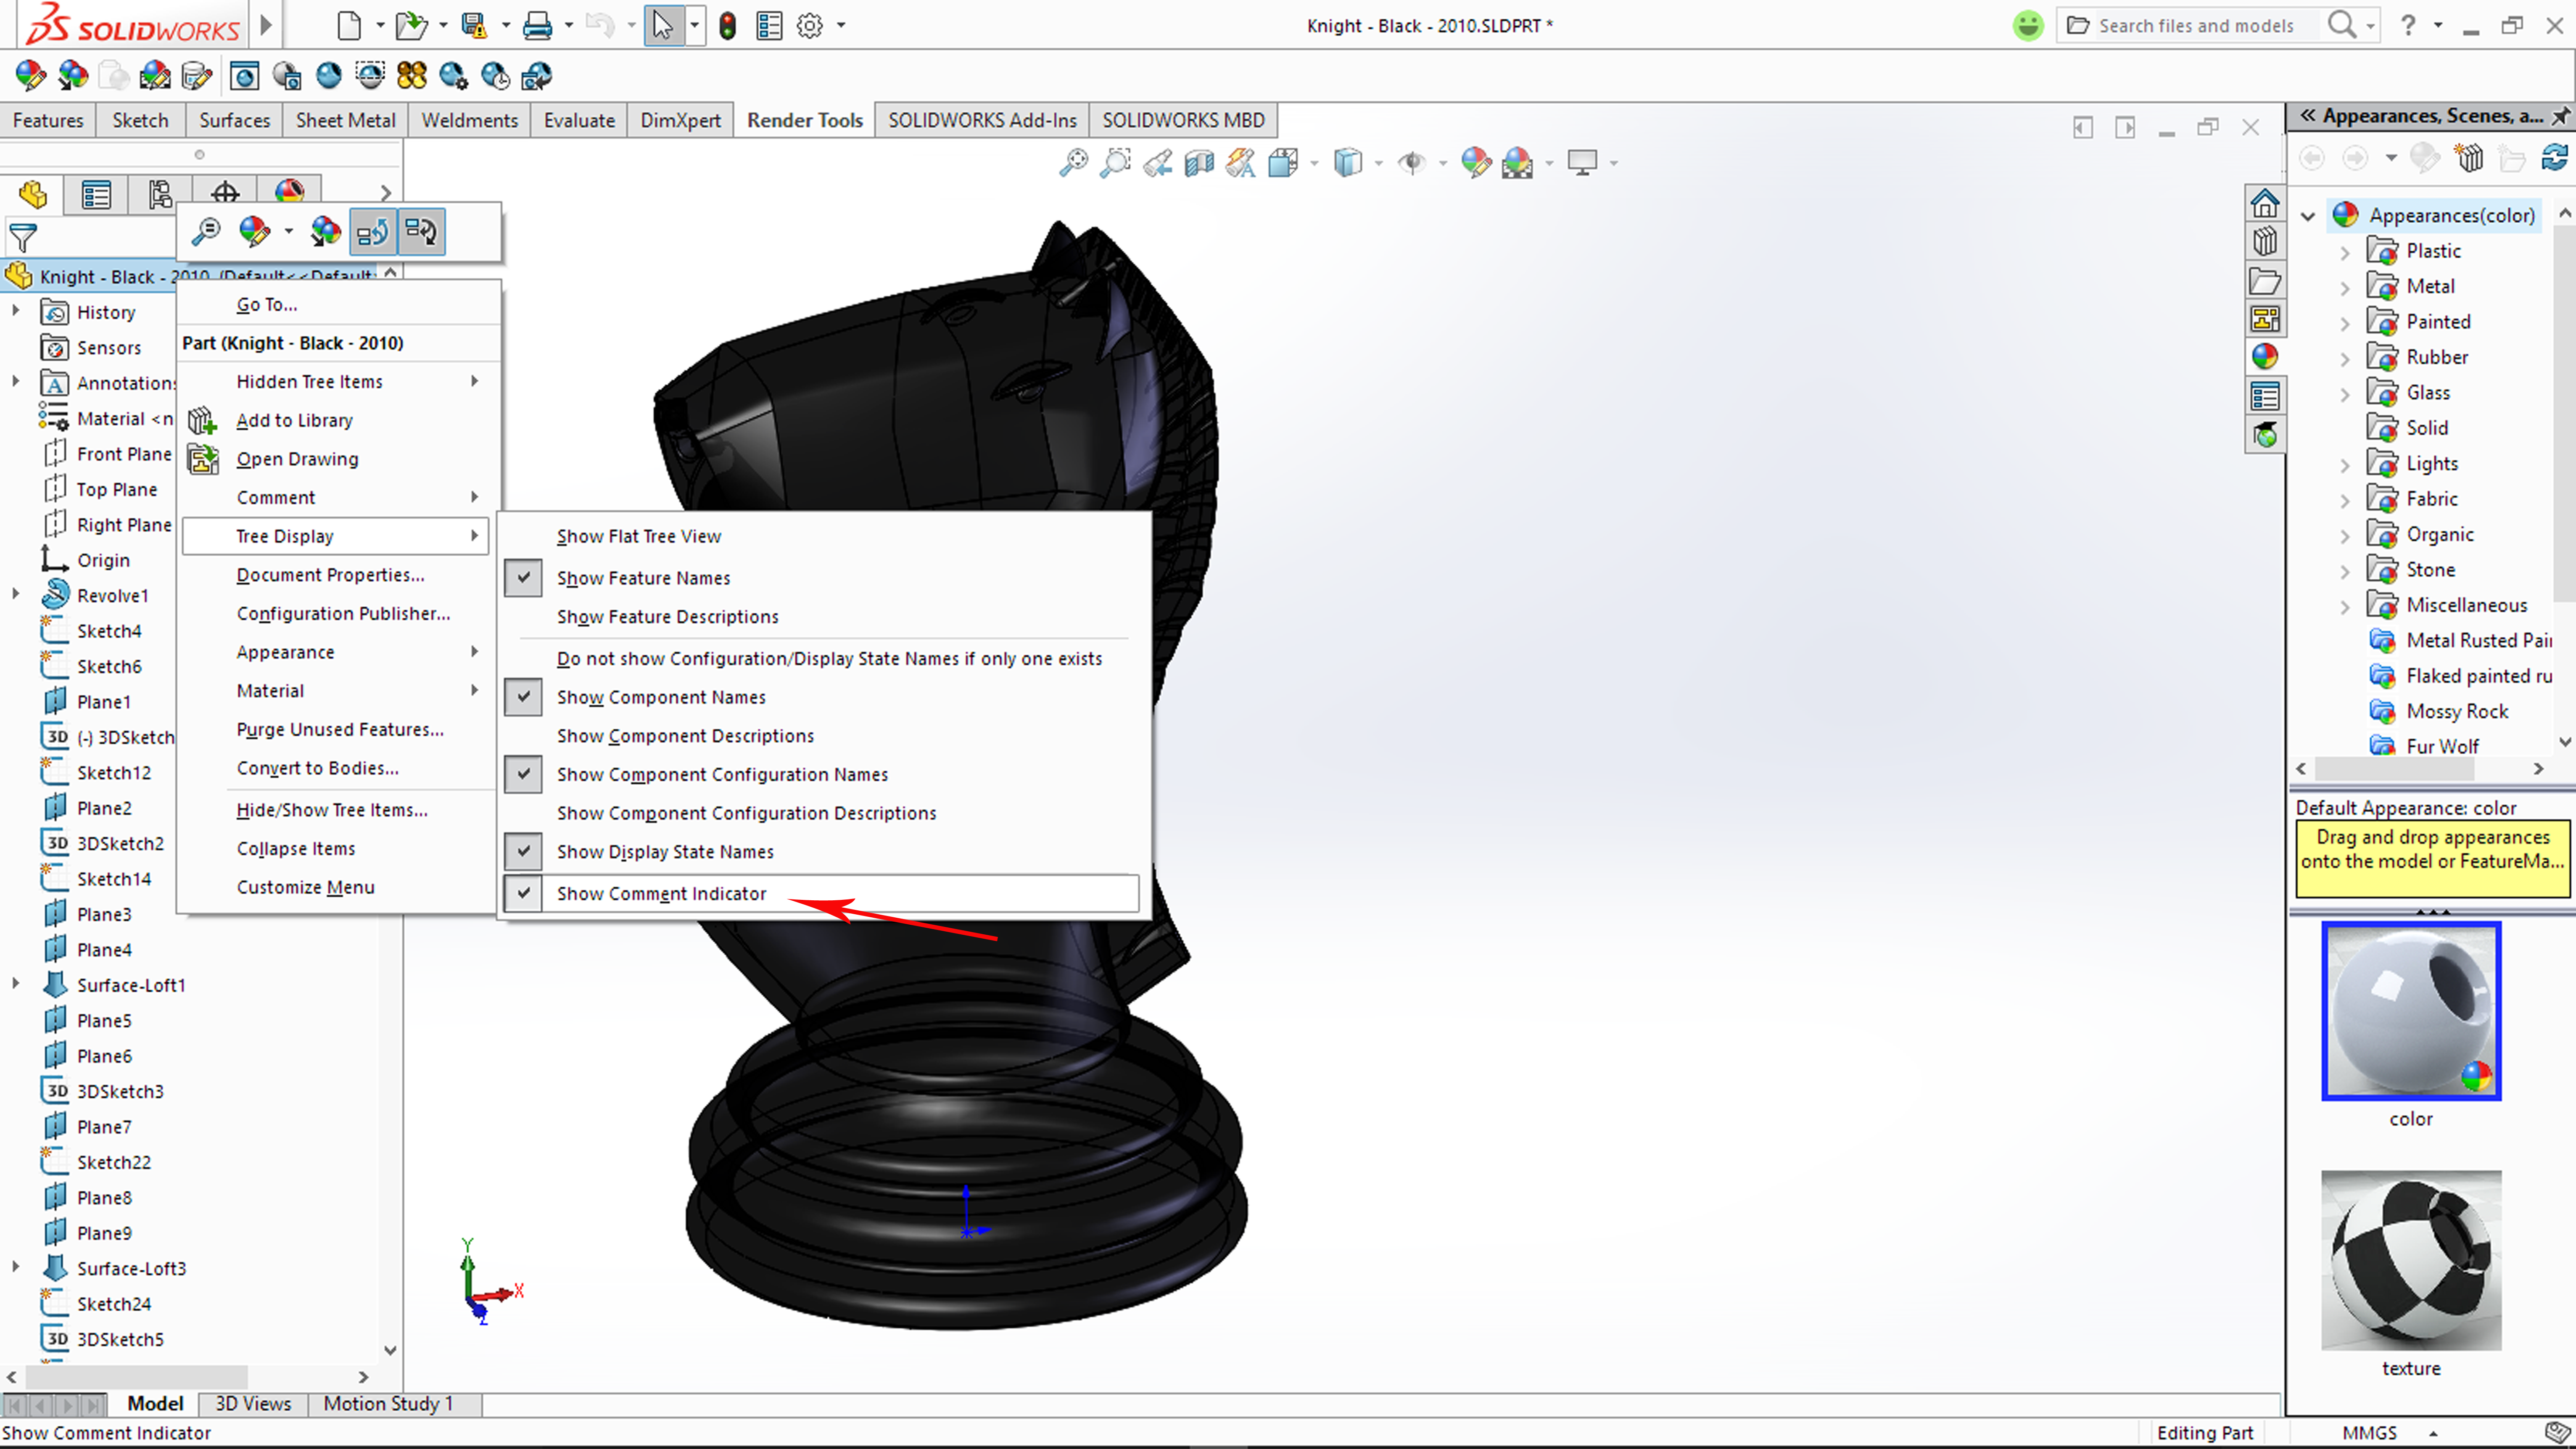This screenshot has width=2576, height=1449.
Task: Click the Add to Library icon
Action: pyautogui.click(x=202, y=420)
